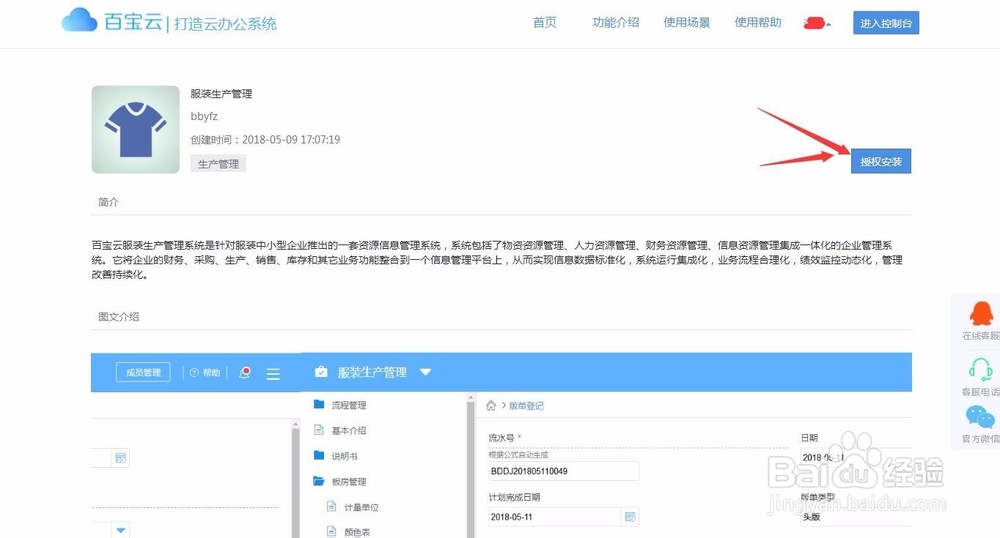This screenshot has width=1000, height=538.
Task: Click the 生产管理 tag
Action: coord(218,164)
